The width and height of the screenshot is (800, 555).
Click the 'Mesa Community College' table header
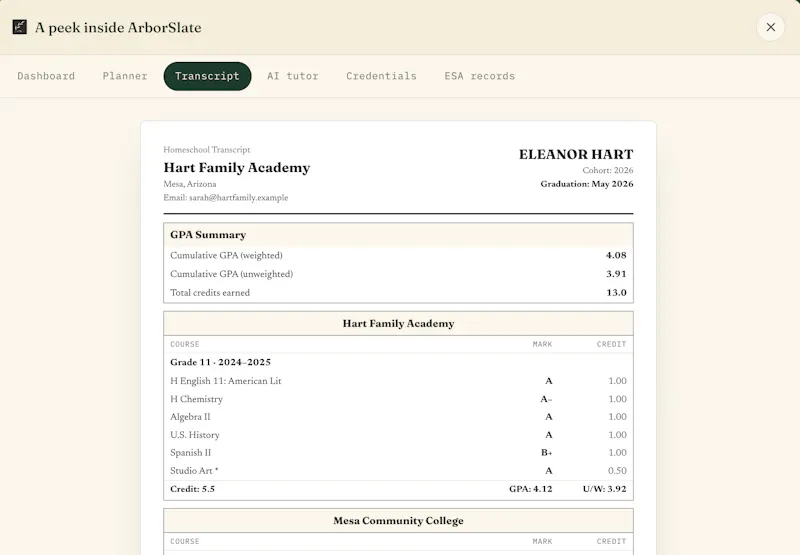pyautogui.click(x=398, y=521)
